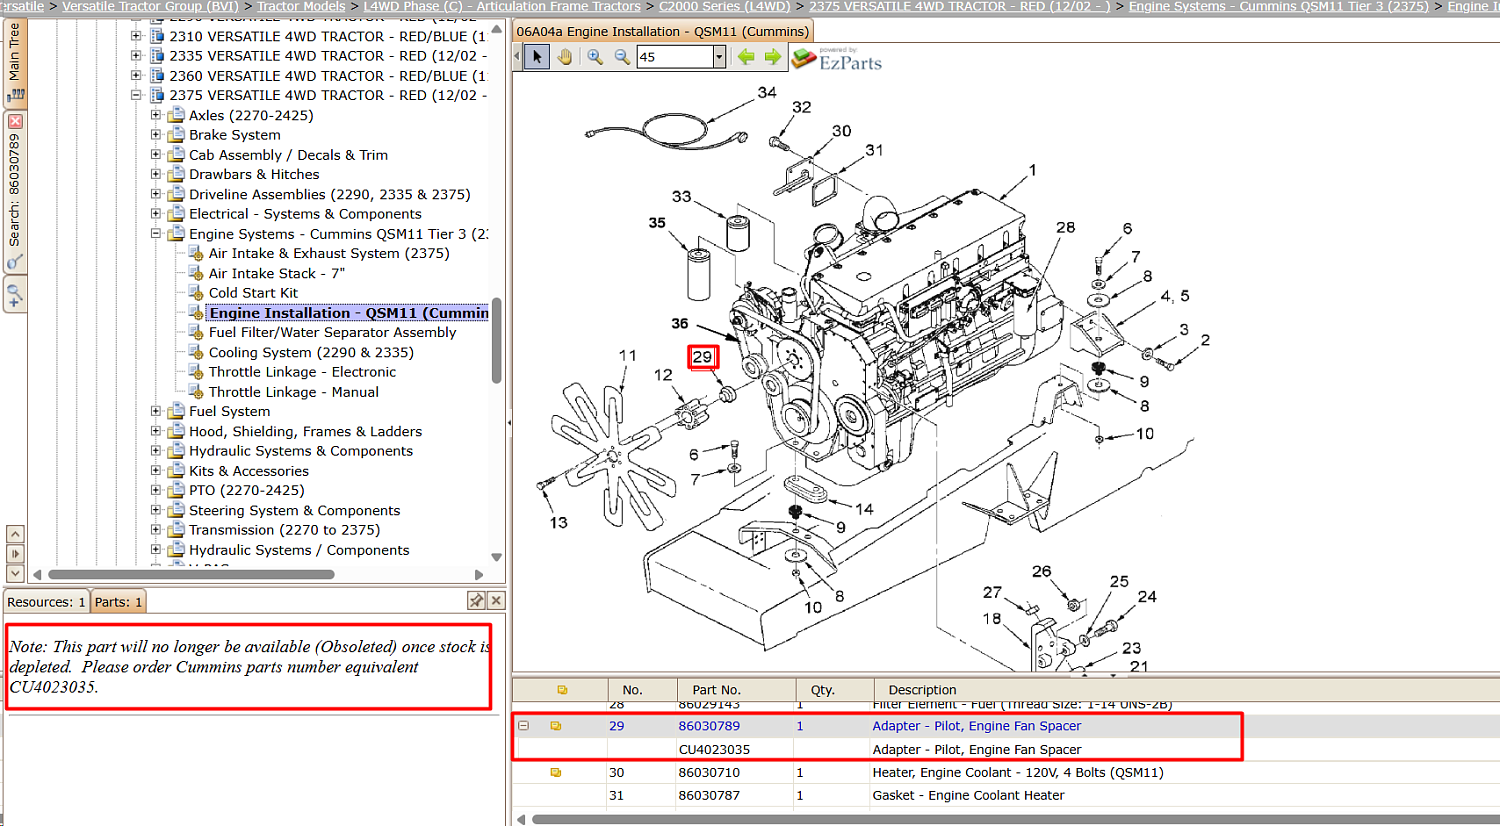
Task: Open Fuel Filter/Water Separator Assembly tree item
Action: (332, 332)
